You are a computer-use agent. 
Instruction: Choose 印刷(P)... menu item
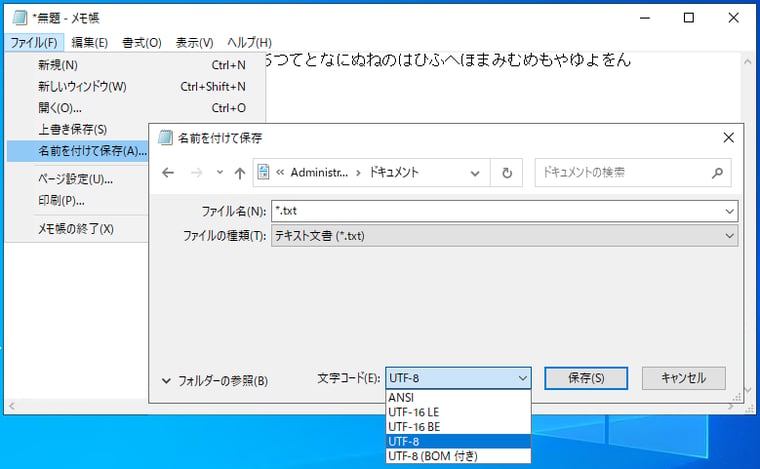point(78,201)
